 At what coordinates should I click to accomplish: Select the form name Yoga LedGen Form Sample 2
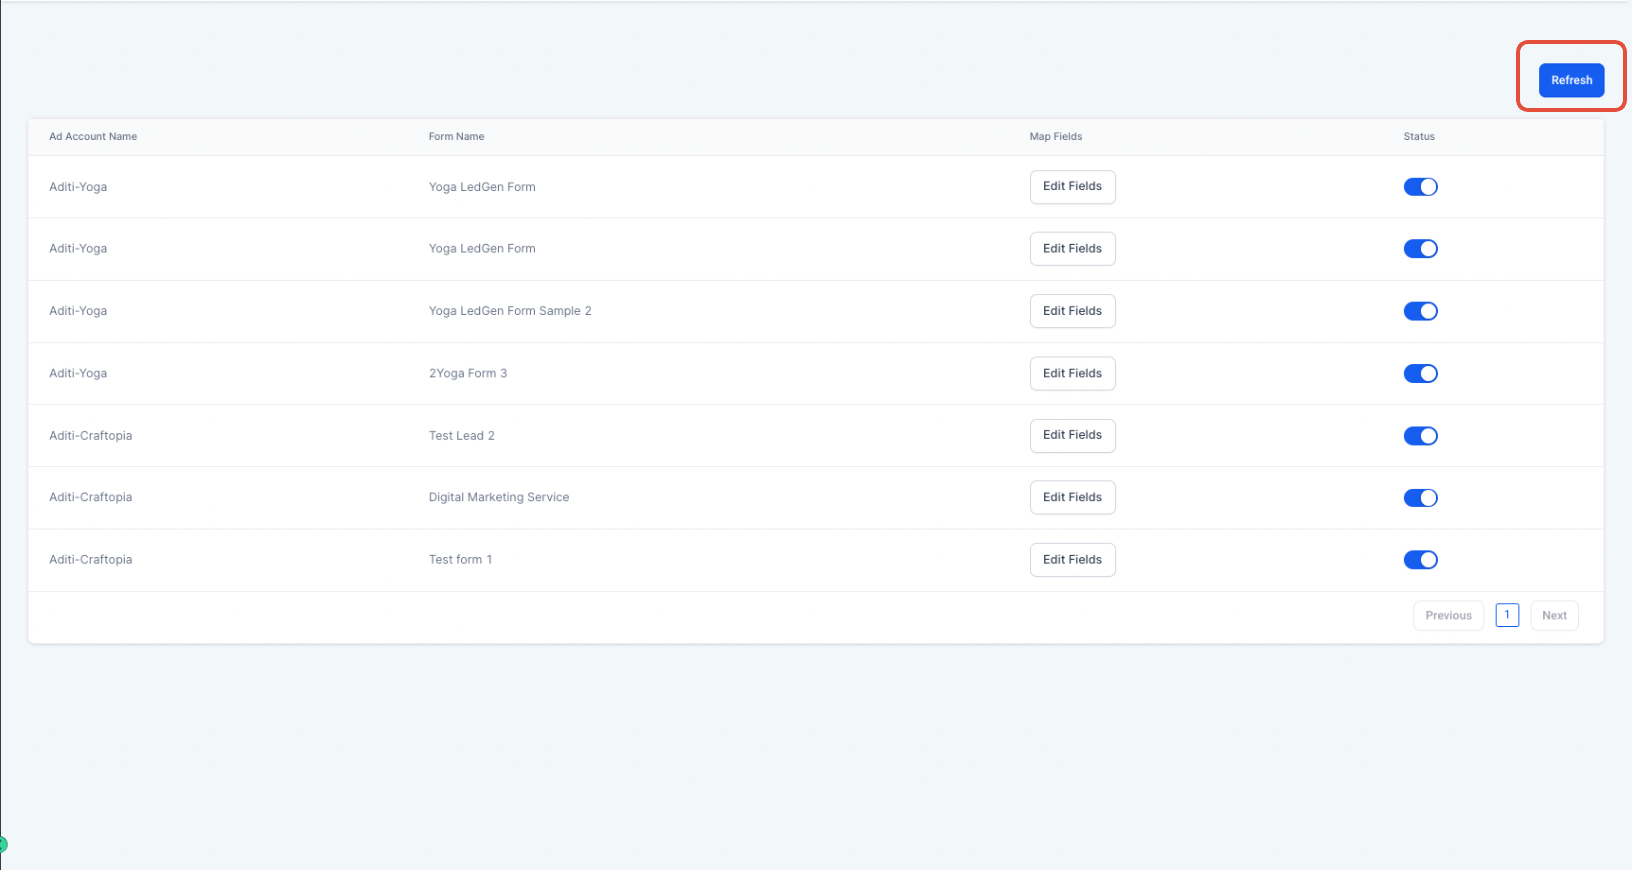[510, 311]
